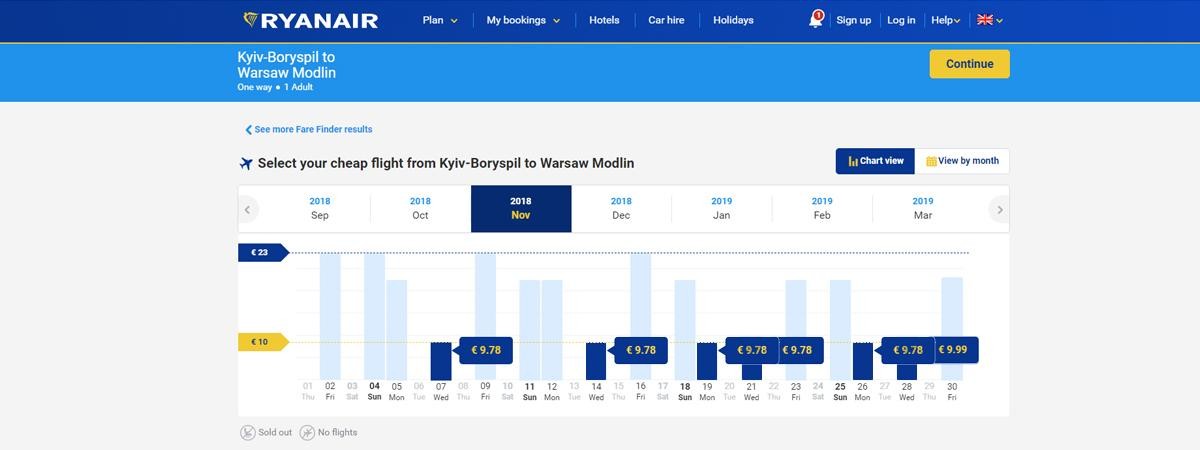Go to previous months with left arrow
This screenshot has width=1200, height=450.
coord(247,210)
